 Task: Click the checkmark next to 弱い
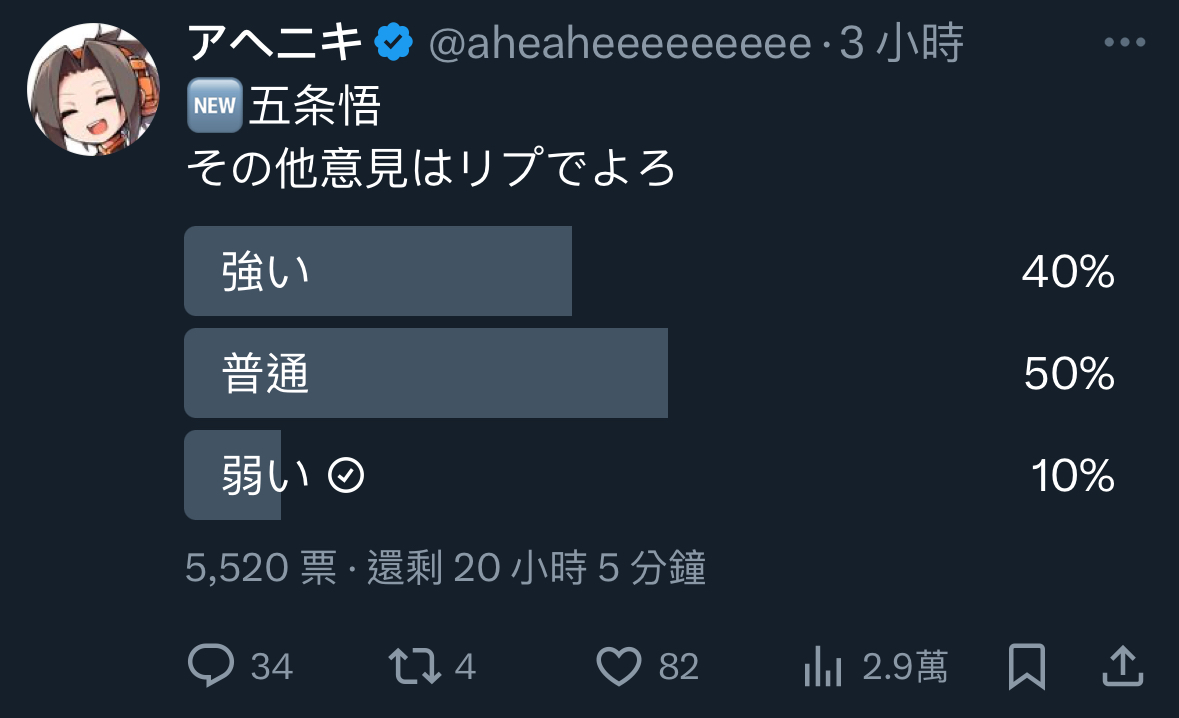pyautogui.click(x=346, y=475)
